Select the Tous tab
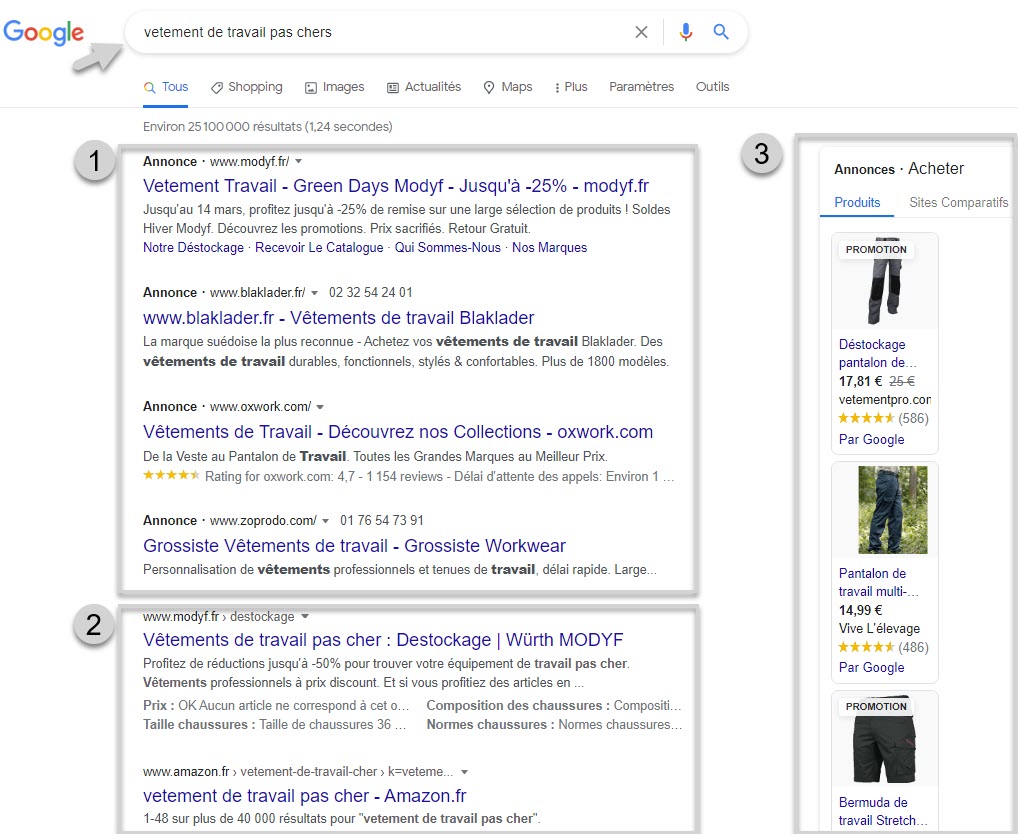Image resolution: width=1018 pixels, height=834 pixels. tap(166, 87)
